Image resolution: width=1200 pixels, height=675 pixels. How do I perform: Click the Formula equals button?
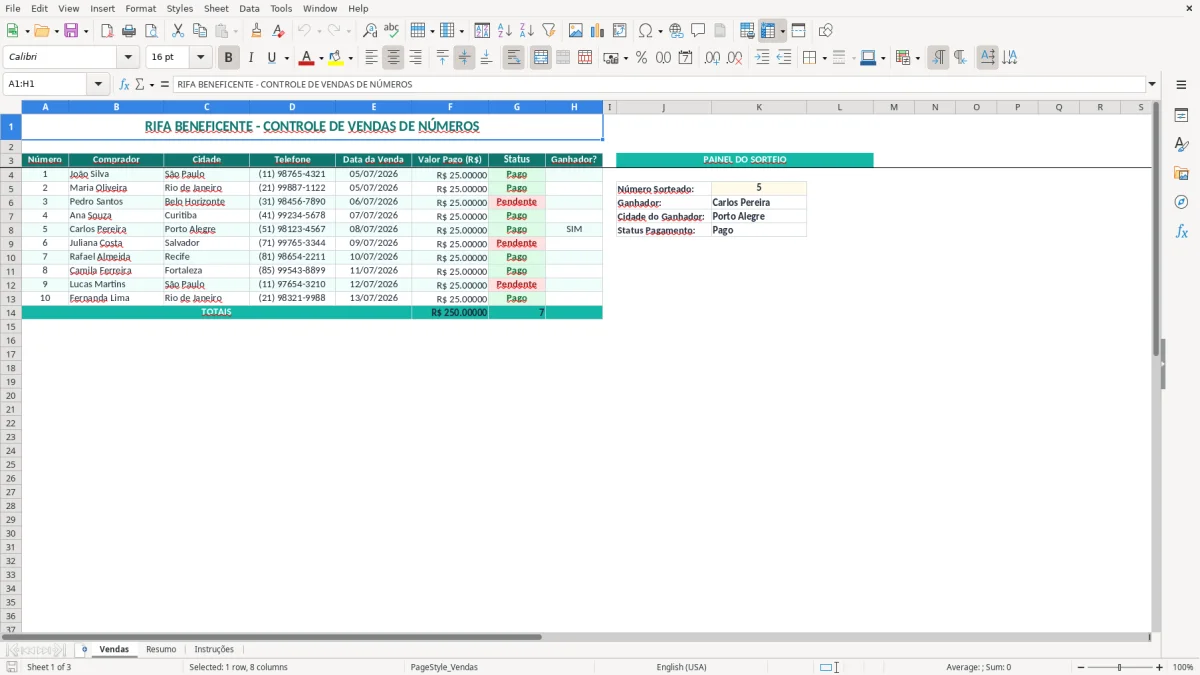(165, 85)
